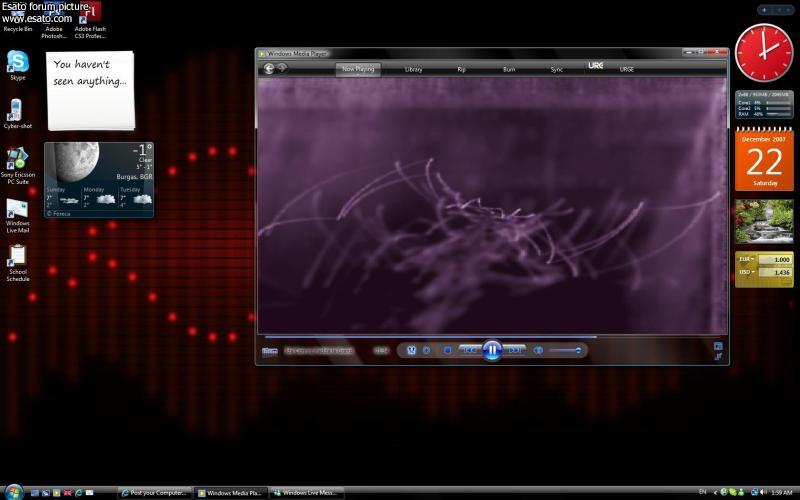800x500 pixels.
Task: Click Show Desktop quick launch icon
Action: pyautogui.click(x=35, y=493)
